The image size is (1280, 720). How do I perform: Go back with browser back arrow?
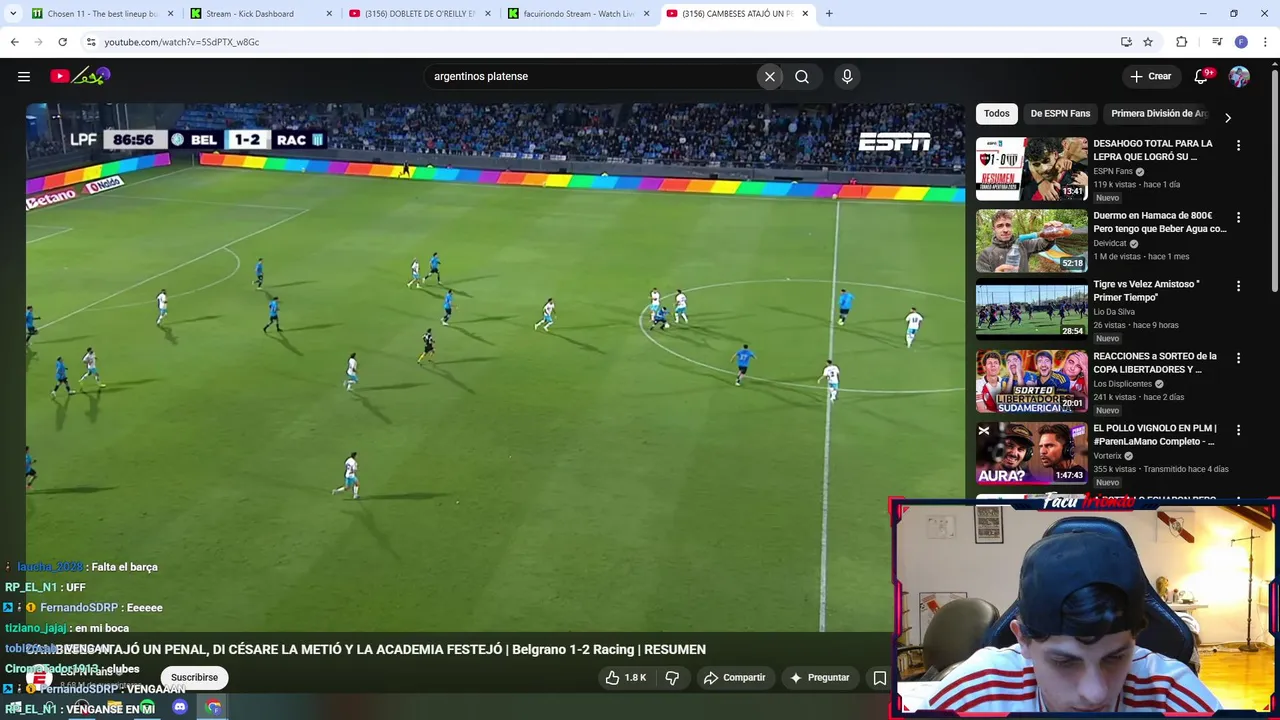[x=14, y=42]
